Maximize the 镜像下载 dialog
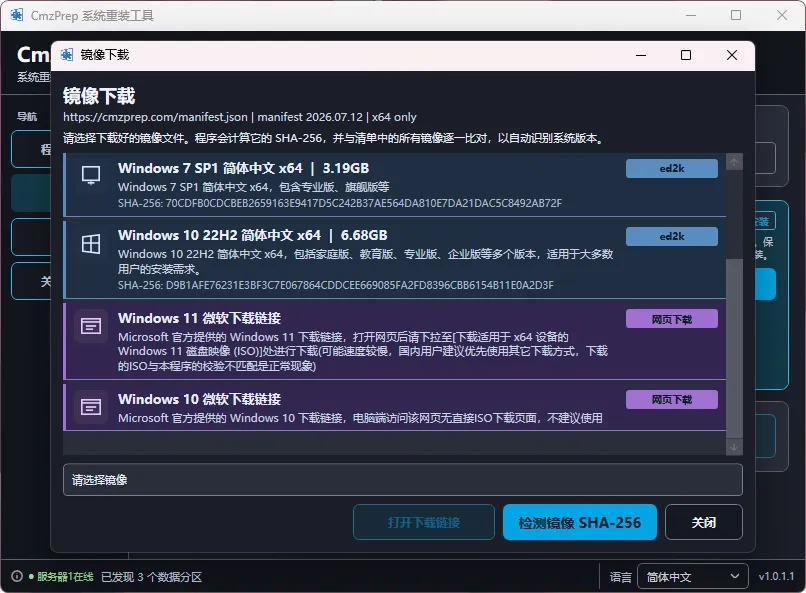Viewport: 806px width, 593px height. [686, 55]
